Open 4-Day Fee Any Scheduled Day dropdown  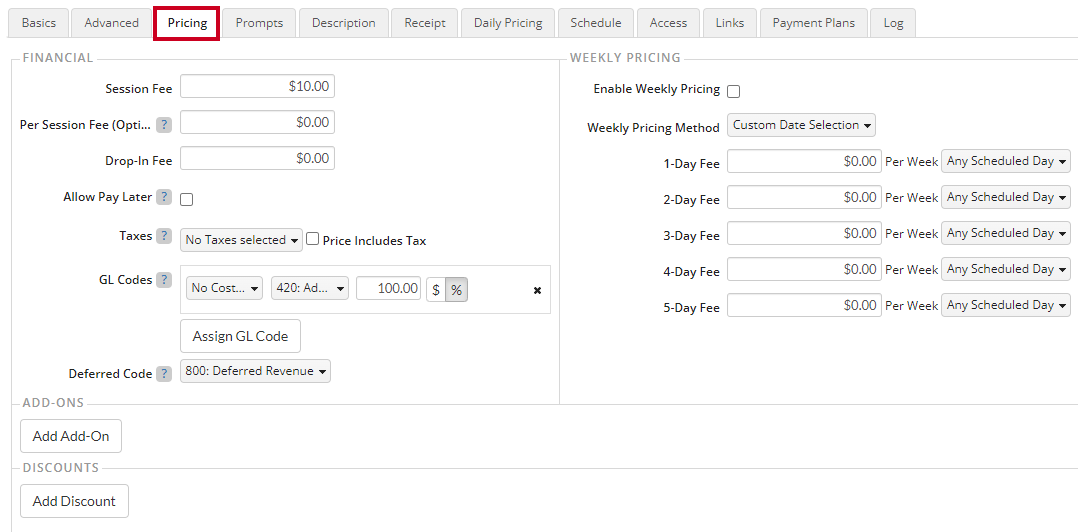pos(1006,269)
